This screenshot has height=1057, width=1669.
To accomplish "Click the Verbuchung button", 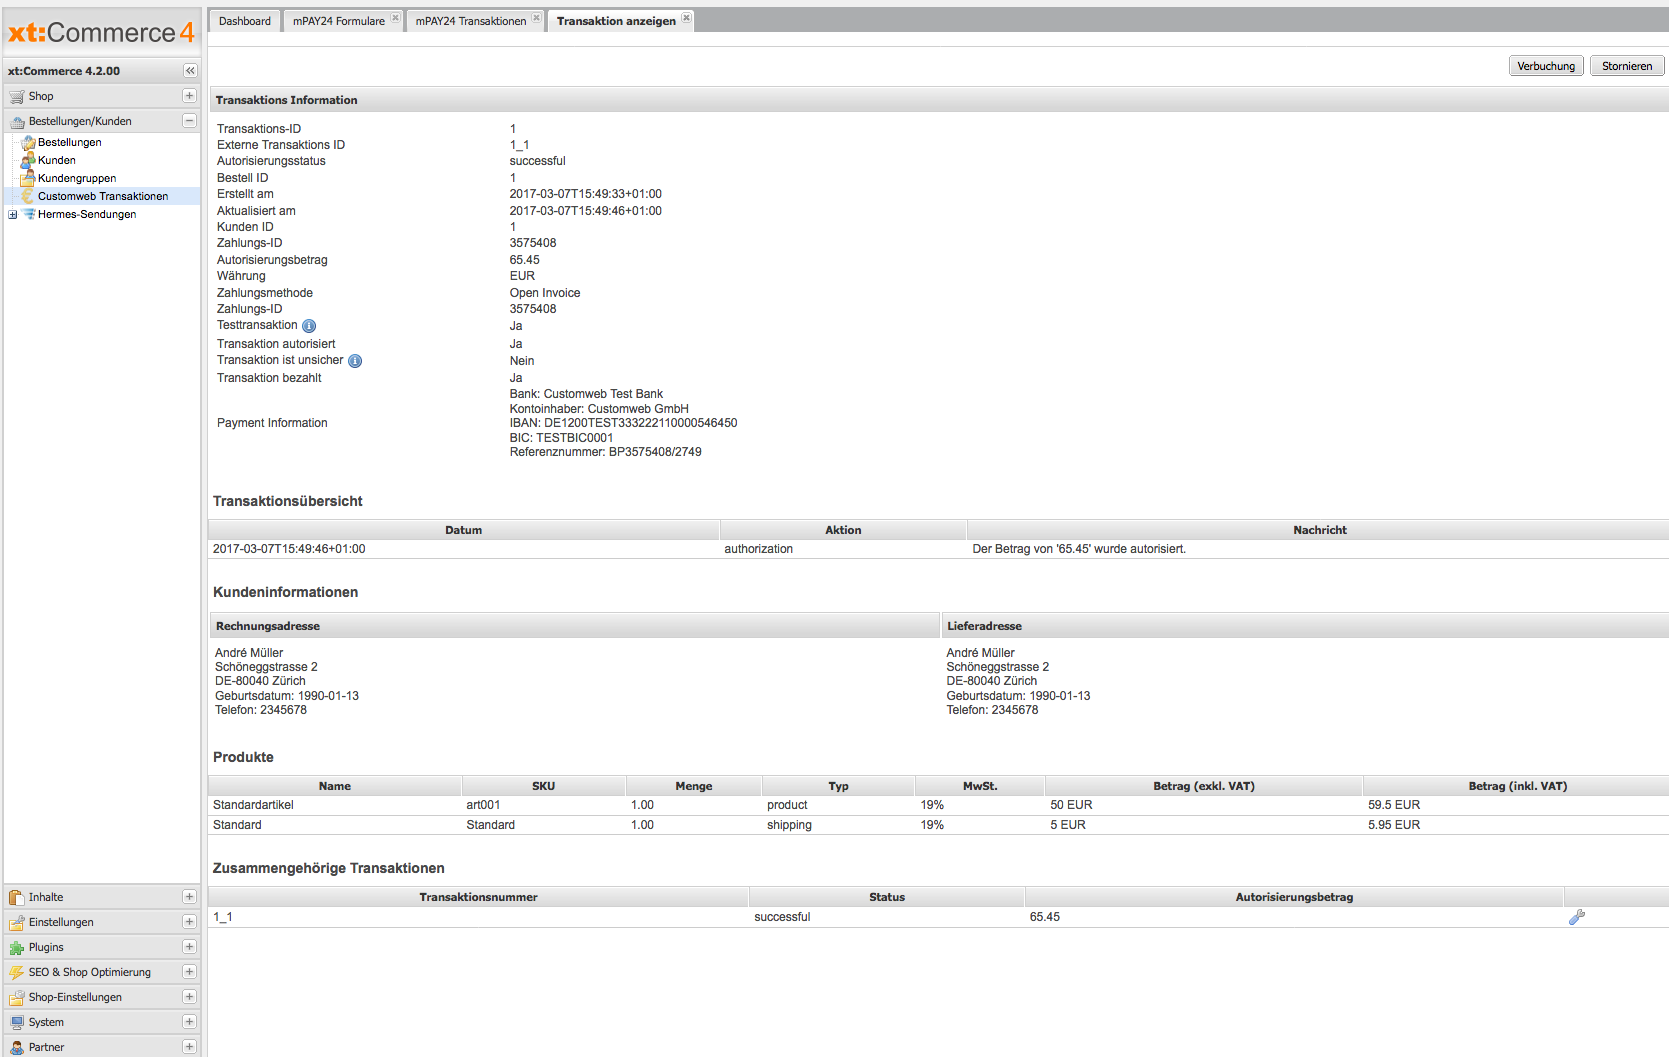I will [x=1545, y=66].
